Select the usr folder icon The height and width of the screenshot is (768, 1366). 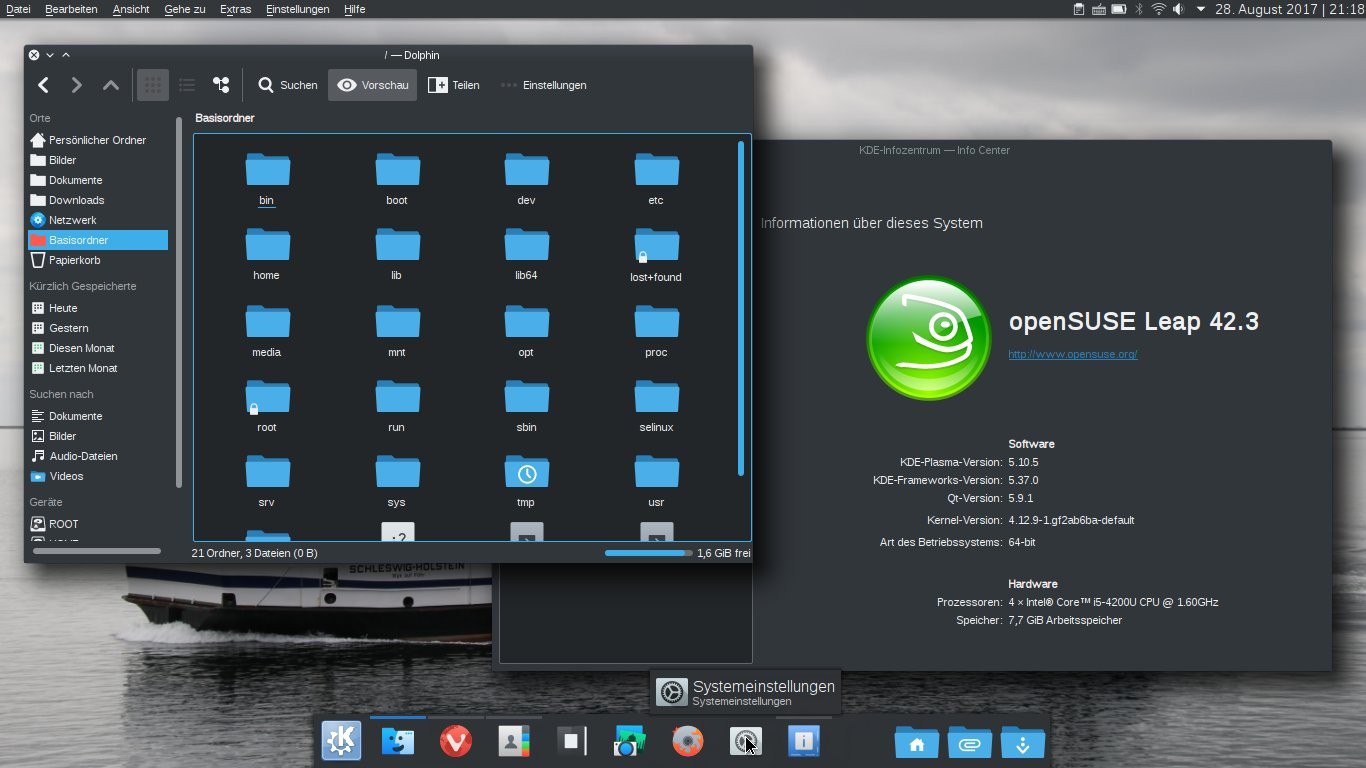click(656, 471)
